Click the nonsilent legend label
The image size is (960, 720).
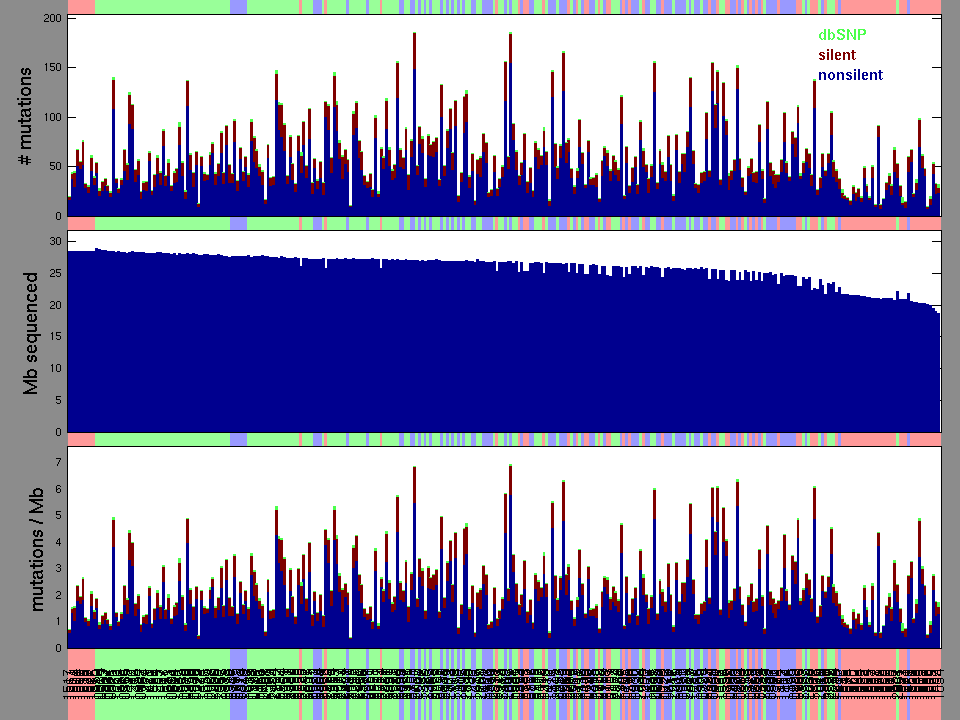pyautogui.click(x=850, y=75)
